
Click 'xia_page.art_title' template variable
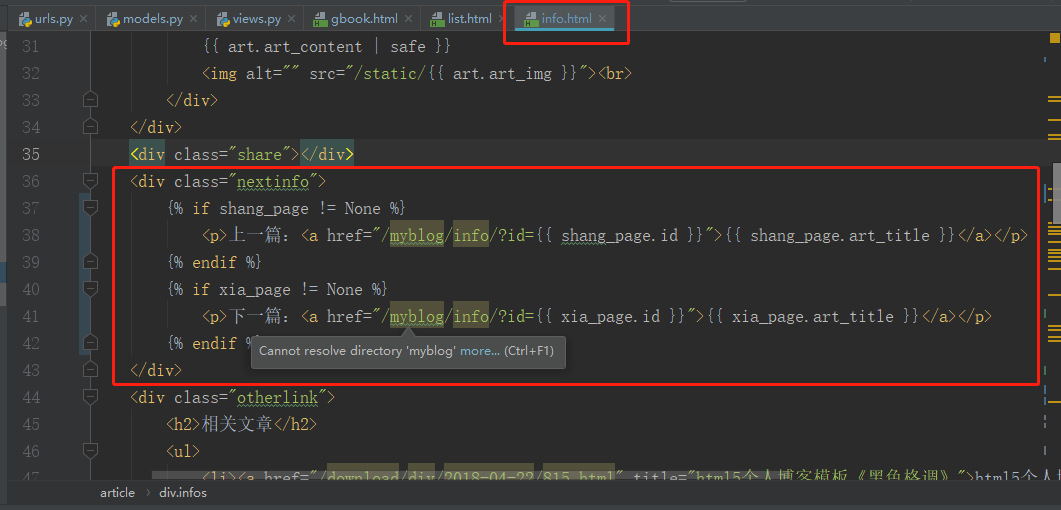813,317
